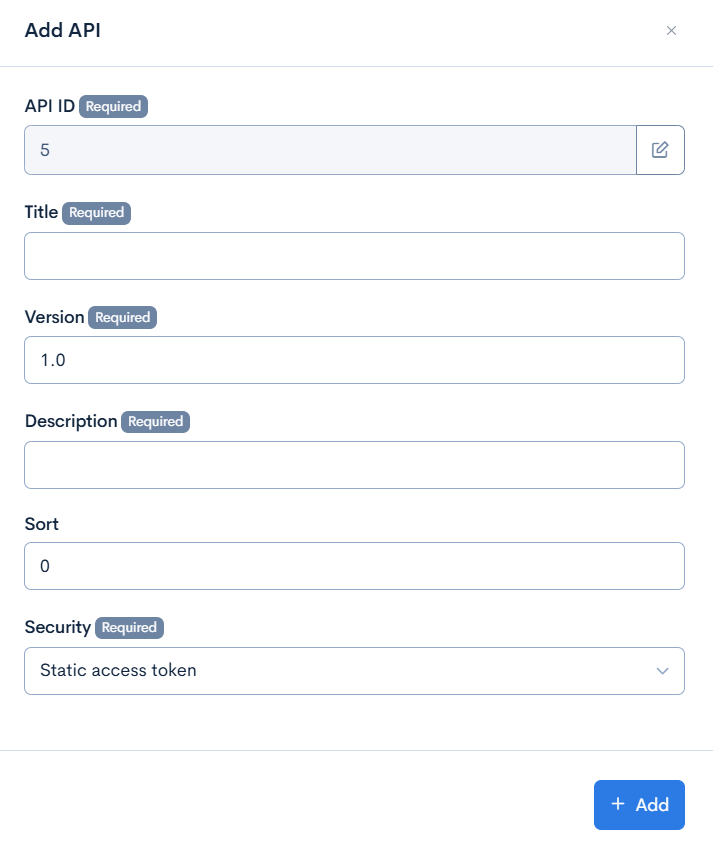Click the plus icon inside the Add button
The height and width of the screenshot is (854, 713).
click(618, 804)
